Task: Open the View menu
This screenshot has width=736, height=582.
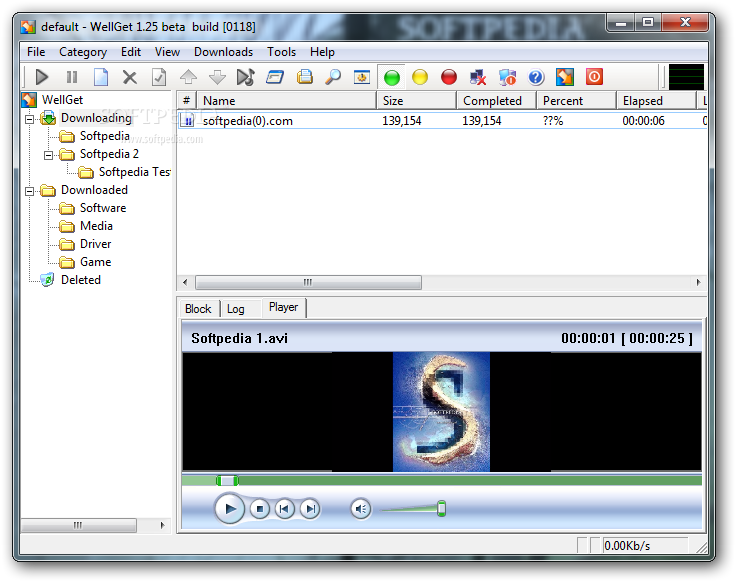Action: (x=167, y=52)
